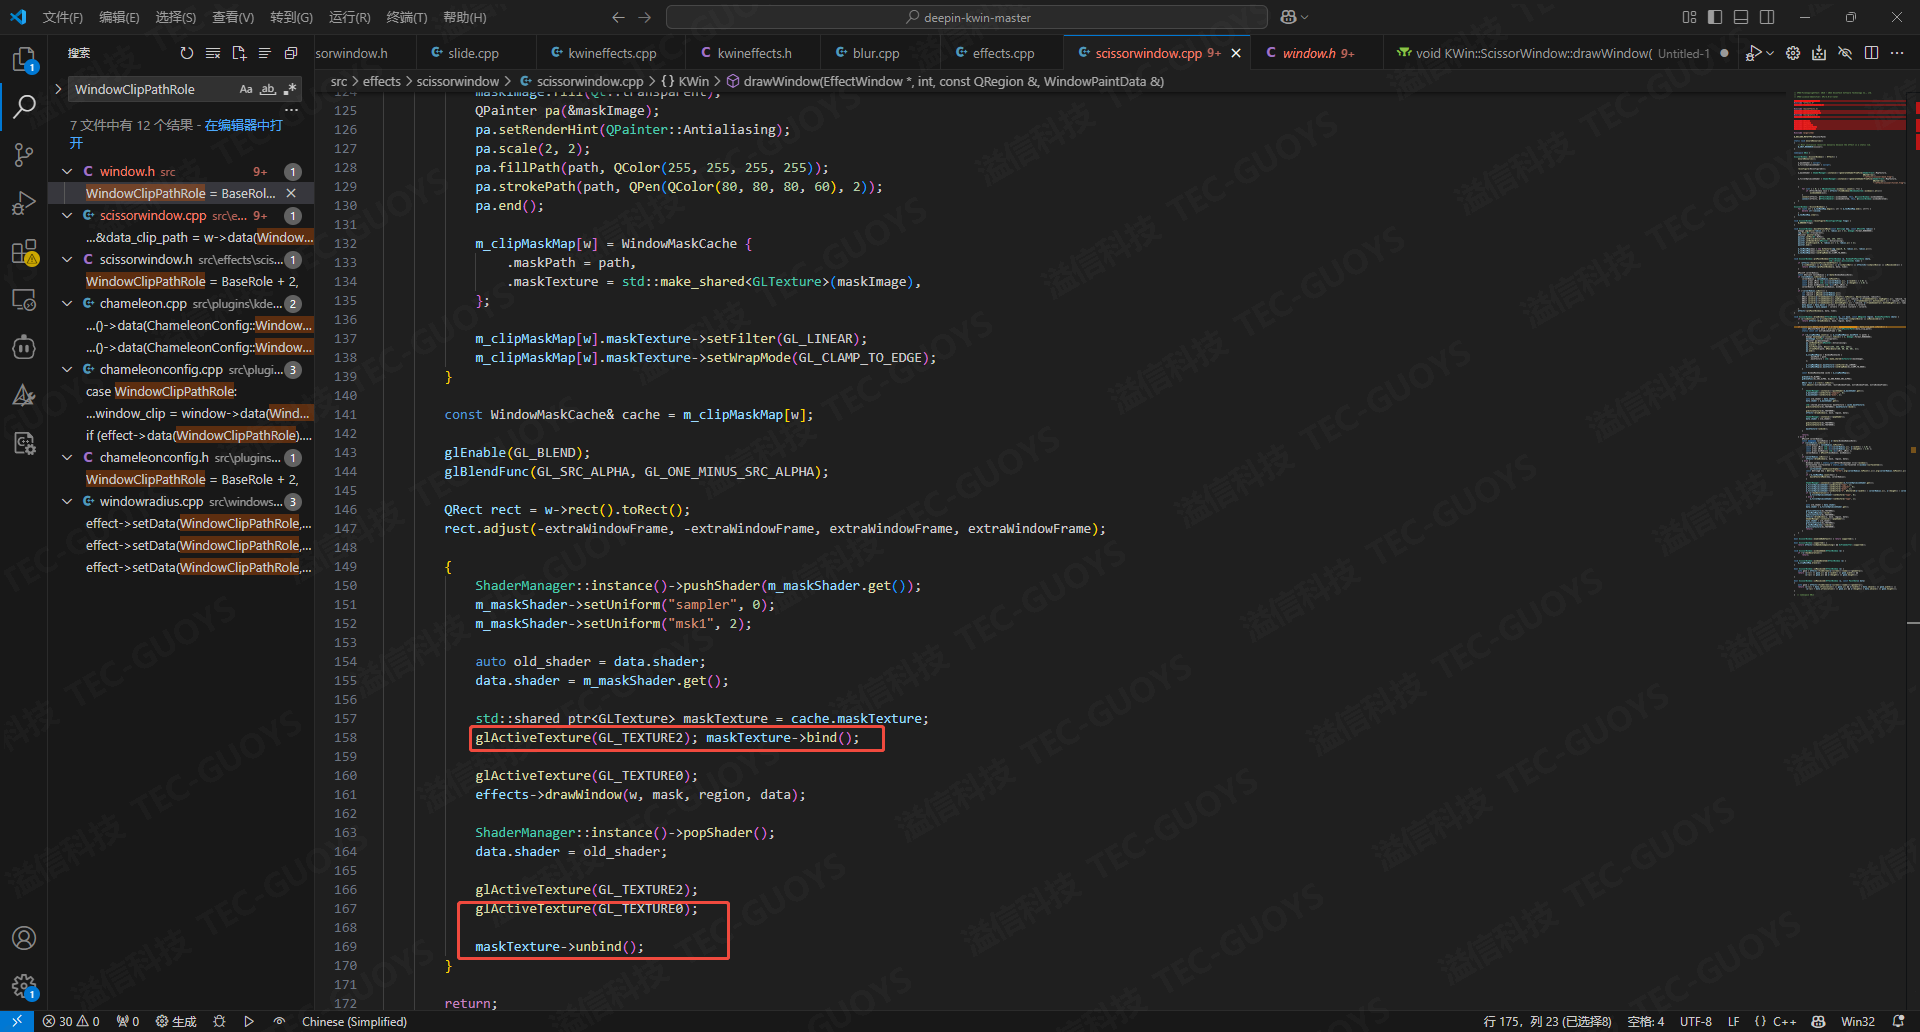Image resolution: width=1920 pixels, height=1032 pixels.
Task: Toggle Match Whole Word in the search box
Action: [268, 89]
